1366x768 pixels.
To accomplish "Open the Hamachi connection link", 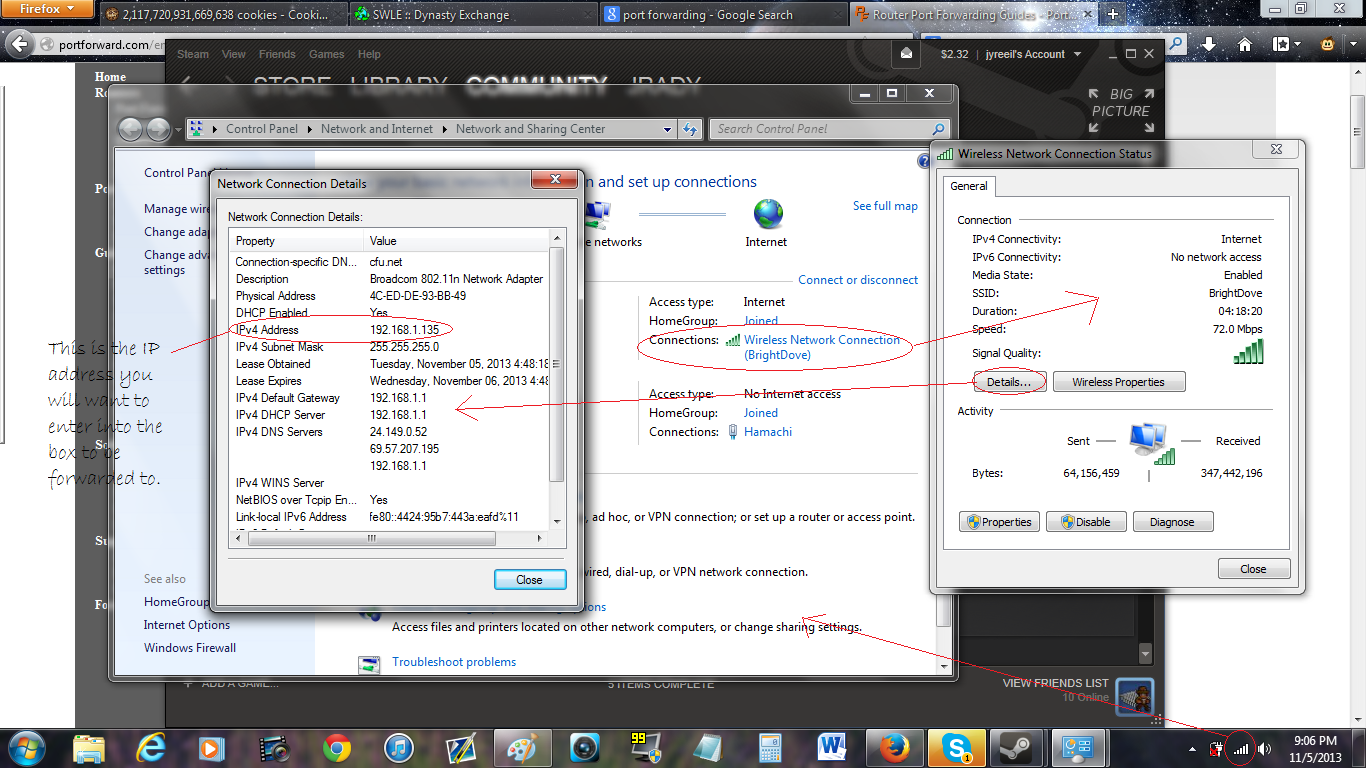I will coord(768,432).
